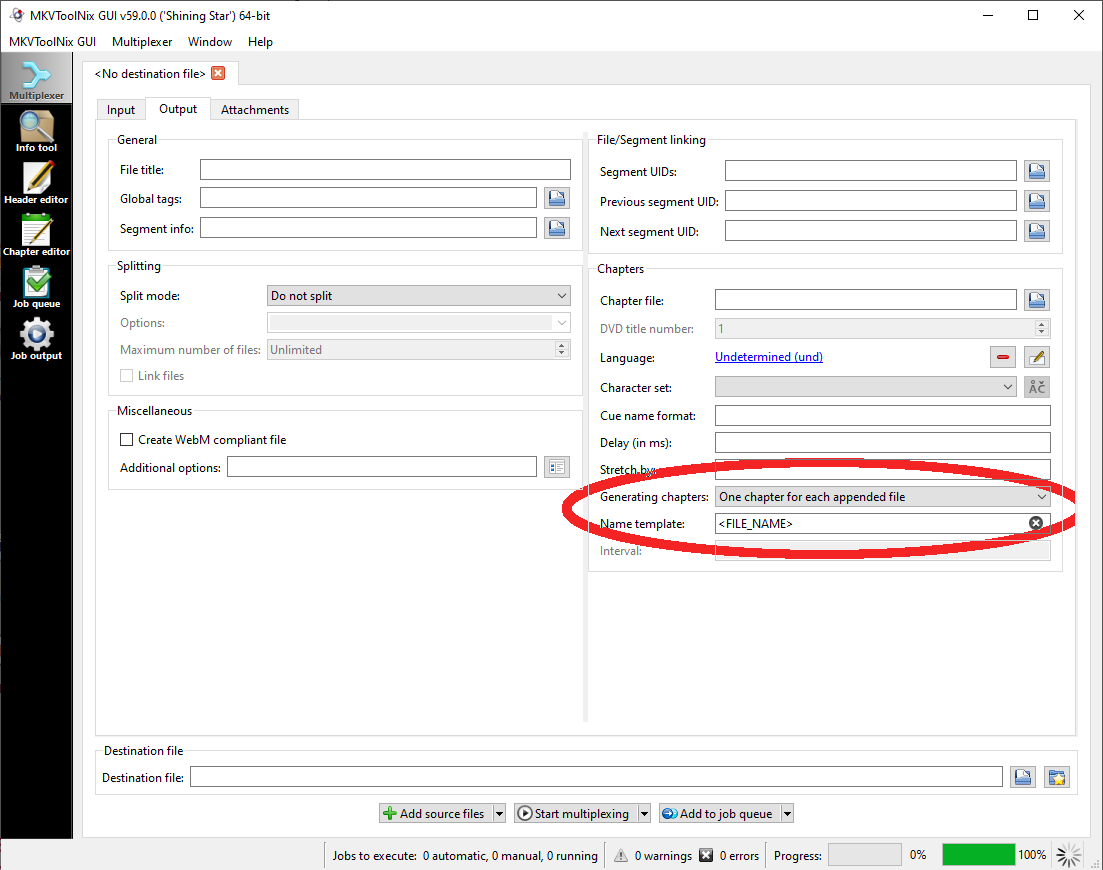Screen dimensions: 1103x870
Task: Open the Job queue
Action: pyautogui.click(x=36, y=287)
